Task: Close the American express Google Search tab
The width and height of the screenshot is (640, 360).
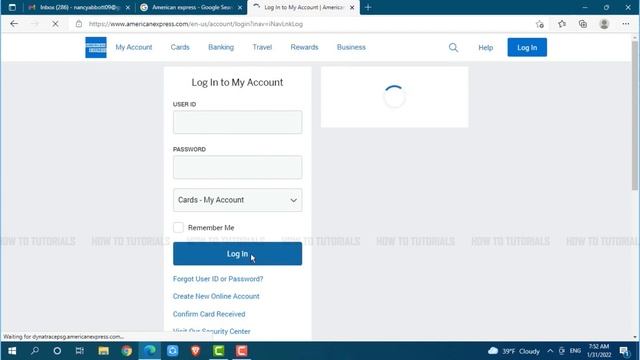Action: click(x=240, y=7)
